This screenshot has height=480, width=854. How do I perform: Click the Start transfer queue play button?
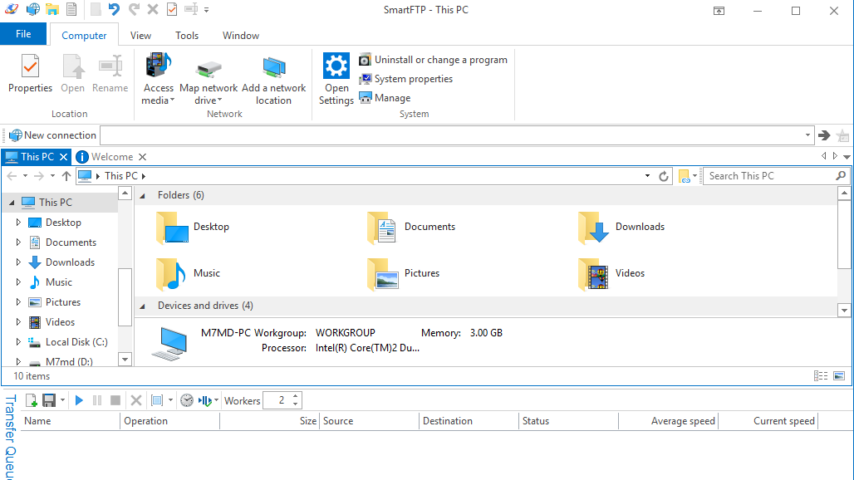pos(79,400)
